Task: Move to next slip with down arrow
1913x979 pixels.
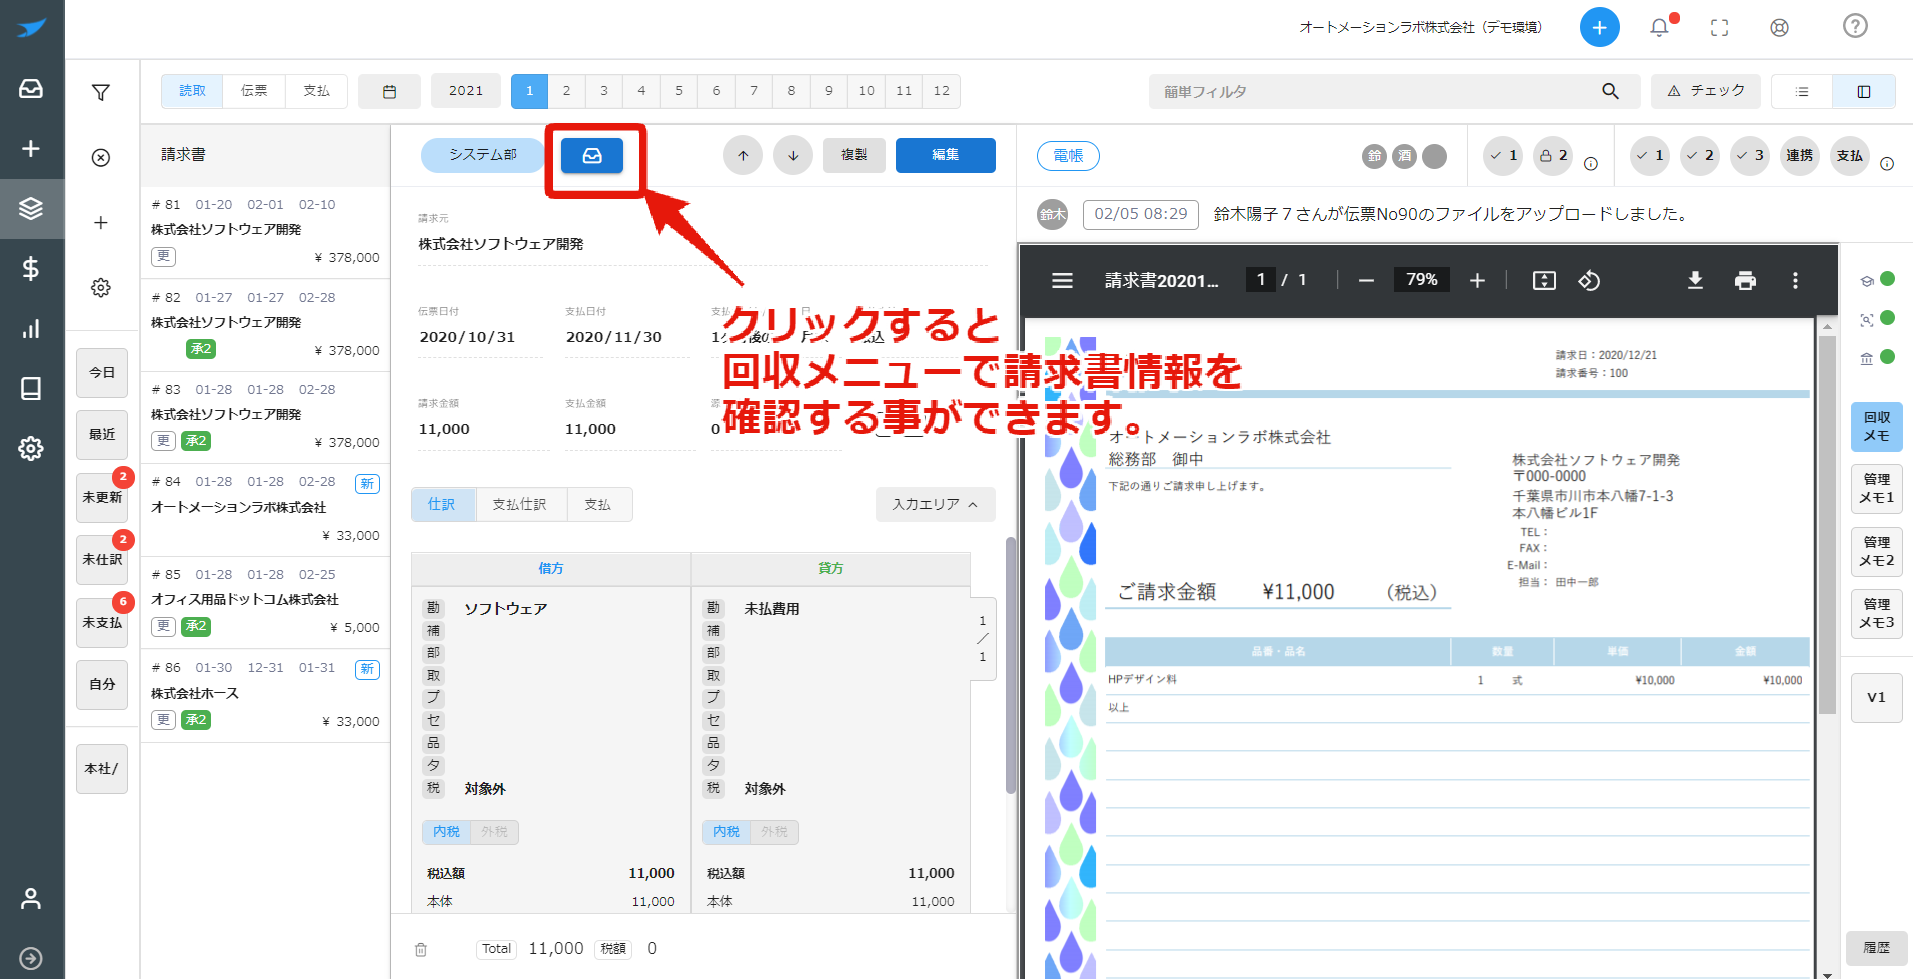Action: [x=793, y=155]
